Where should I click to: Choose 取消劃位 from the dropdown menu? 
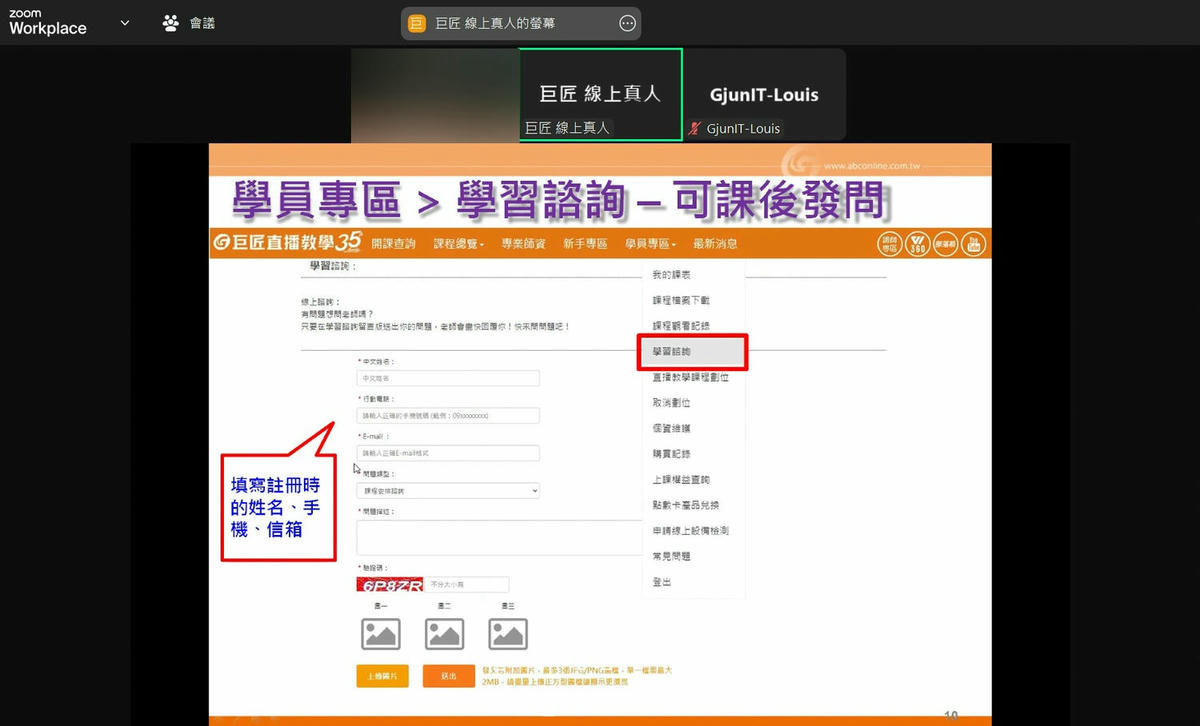pyautogui.click(x=671, y=403)
